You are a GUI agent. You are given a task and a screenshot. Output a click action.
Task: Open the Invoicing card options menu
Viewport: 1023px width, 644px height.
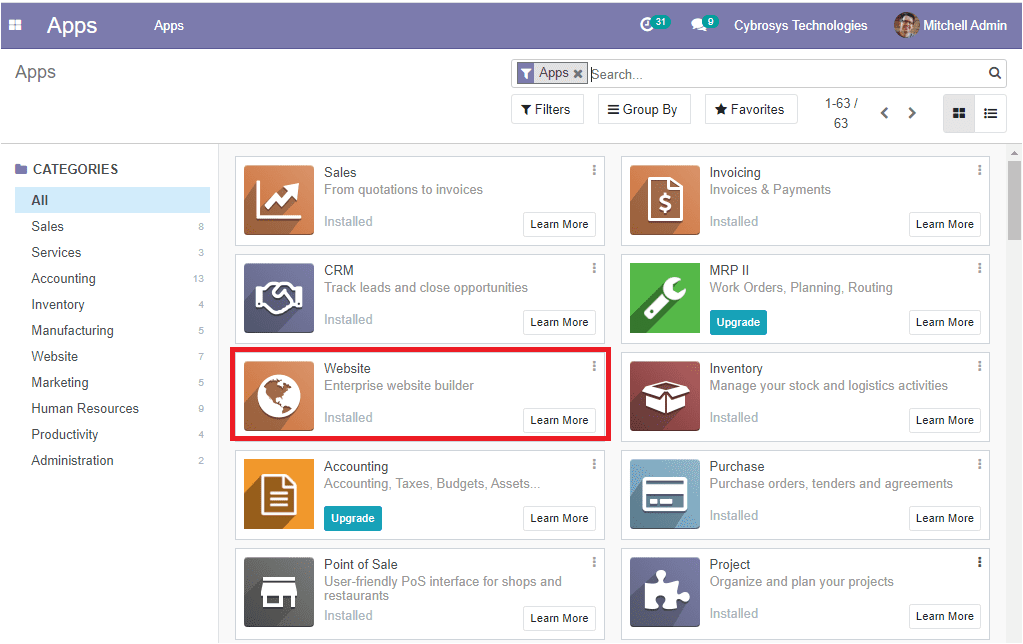979,170
